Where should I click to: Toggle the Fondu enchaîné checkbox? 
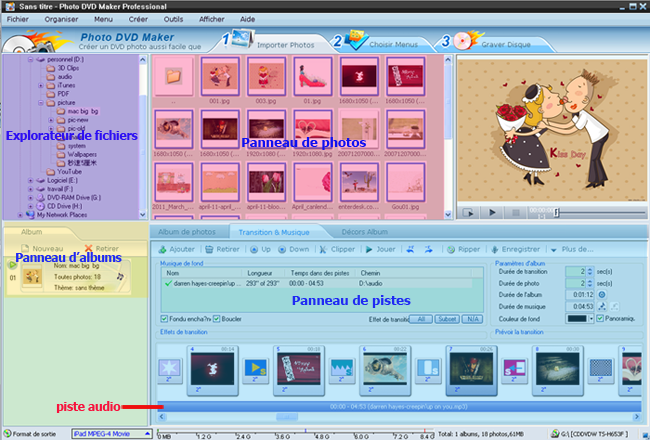(164, 319)
